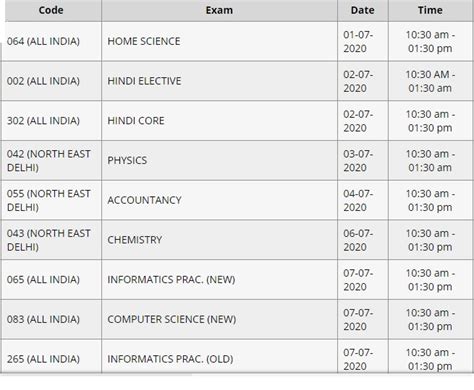Click code 064 (ALL INDIA) cell

[51, 41]
